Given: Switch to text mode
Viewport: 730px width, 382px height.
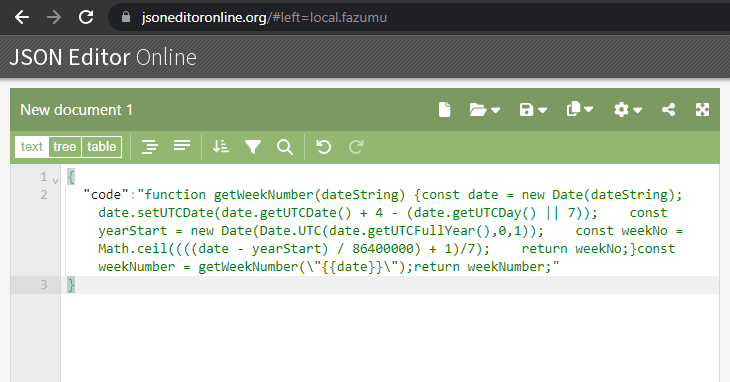Looking at the screenshot, I should click(x=32, y=147).
